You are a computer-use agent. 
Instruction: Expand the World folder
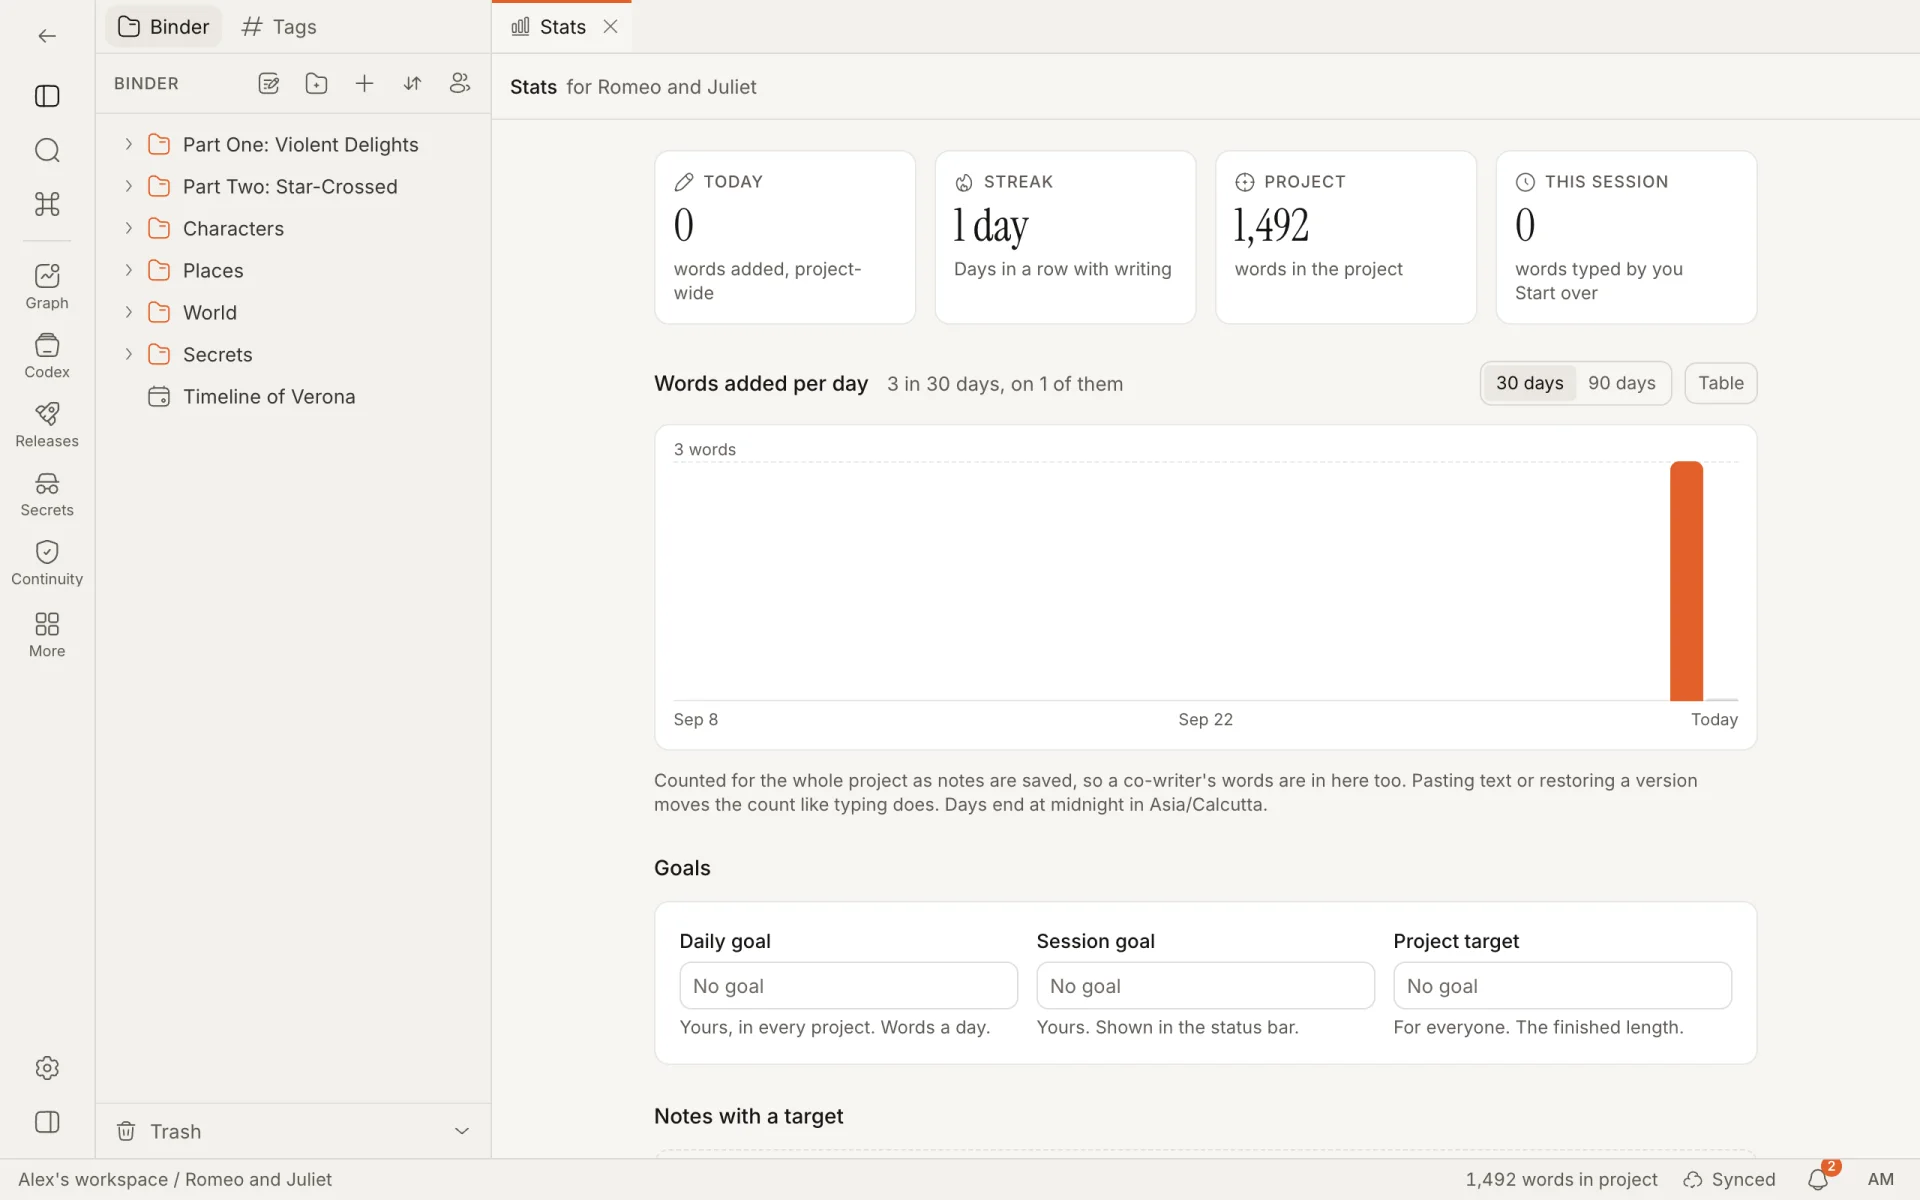(129, 313)
